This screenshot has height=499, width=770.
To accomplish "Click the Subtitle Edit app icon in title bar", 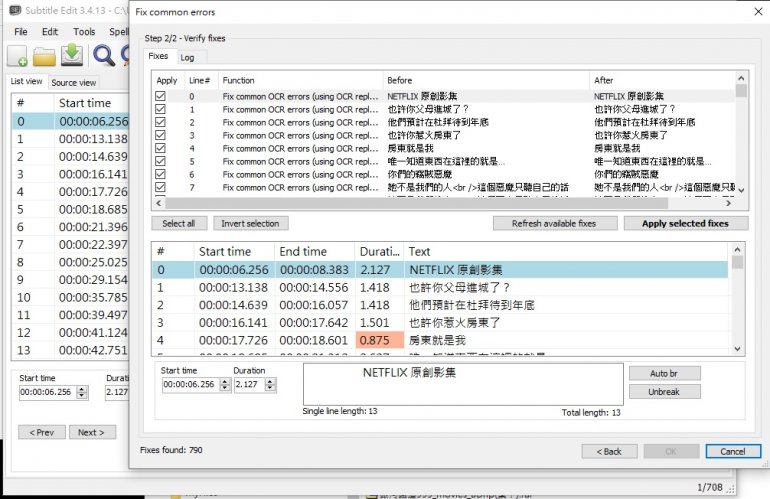I will 15,10.
